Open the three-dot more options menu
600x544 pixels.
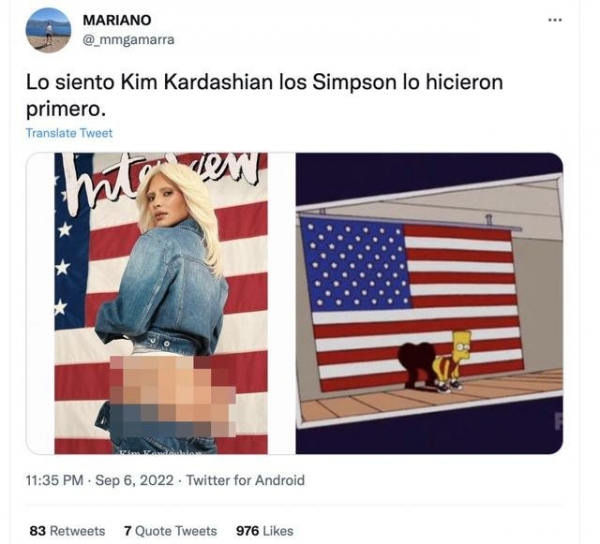(x=554, y=20)
